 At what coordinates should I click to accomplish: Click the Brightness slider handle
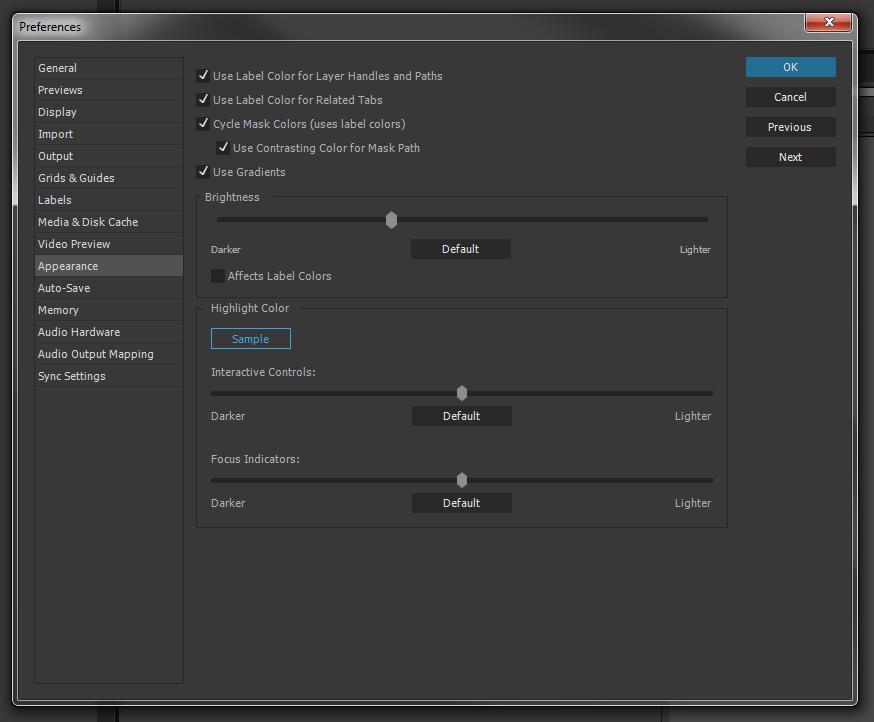(391, 220)
